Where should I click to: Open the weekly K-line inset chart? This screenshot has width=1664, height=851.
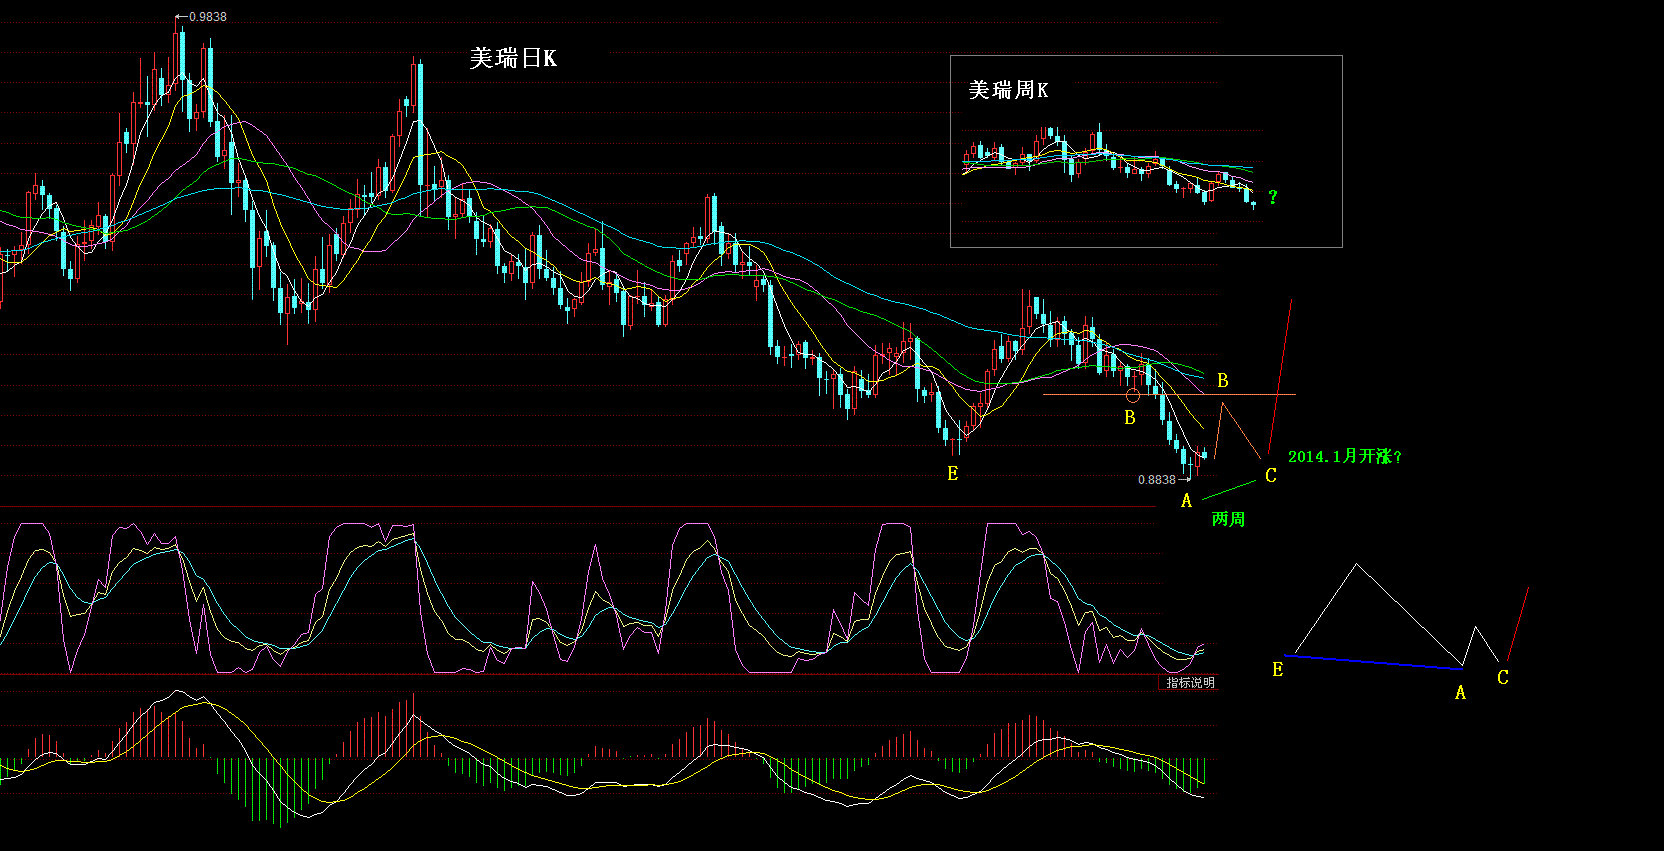click(1146, 151)
